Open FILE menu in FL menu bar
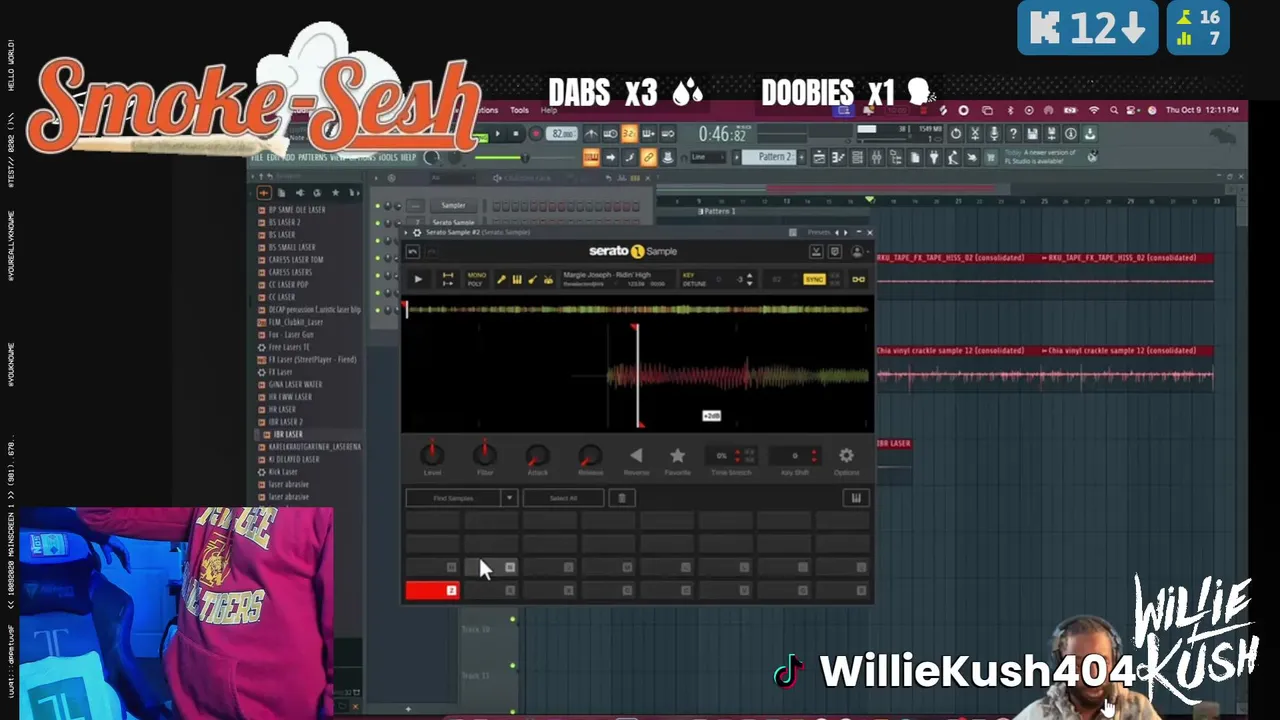 [x=257, y=157]
